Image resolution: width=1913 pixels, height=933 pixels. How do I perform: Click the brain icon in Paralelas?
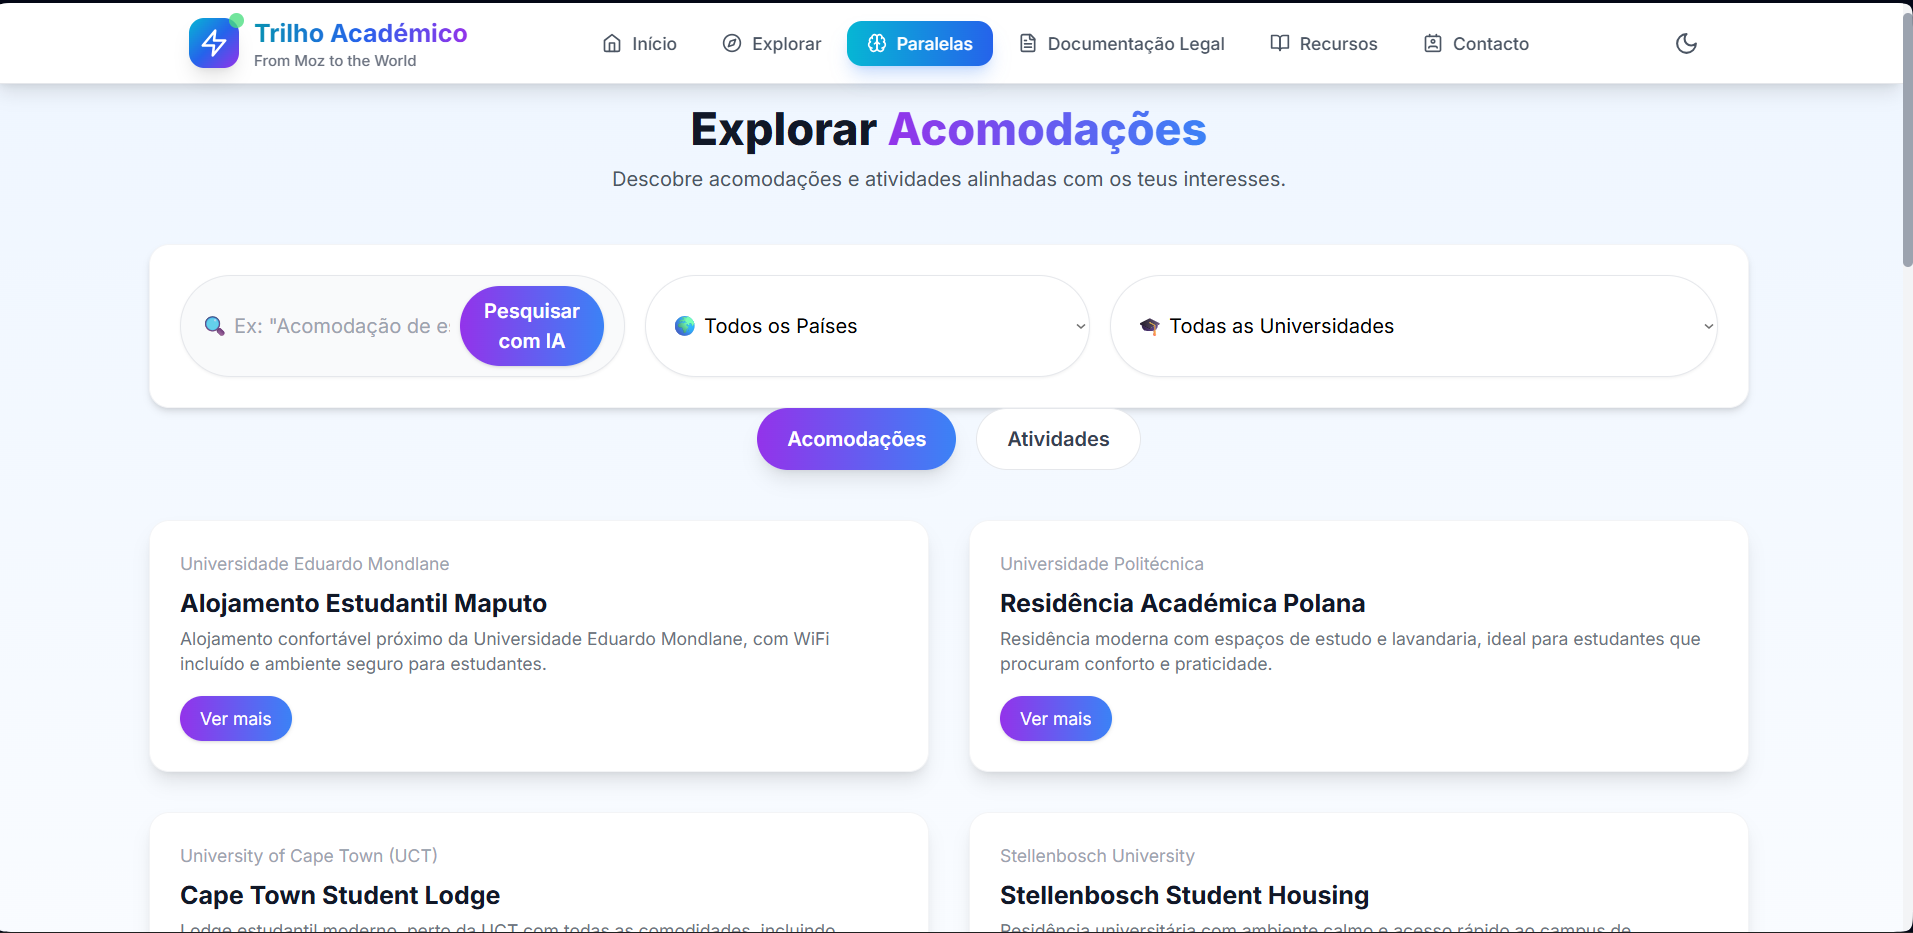(876, 43)
